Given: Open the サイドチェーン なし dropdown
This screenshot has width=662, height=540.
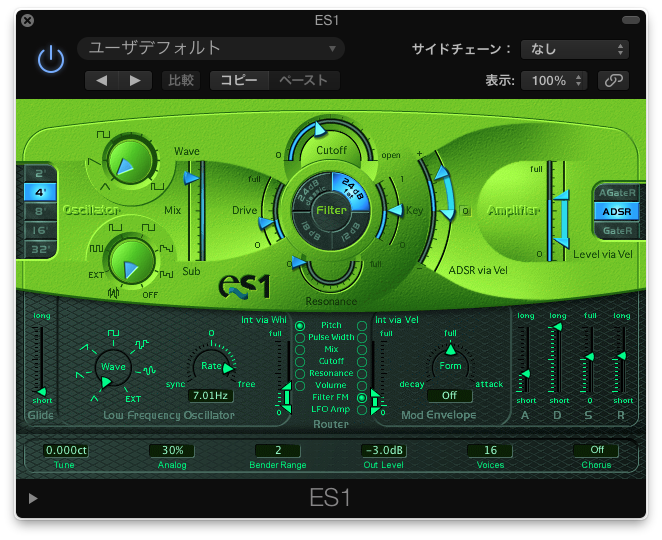Looking at the screenshot, I should [575, 49].
